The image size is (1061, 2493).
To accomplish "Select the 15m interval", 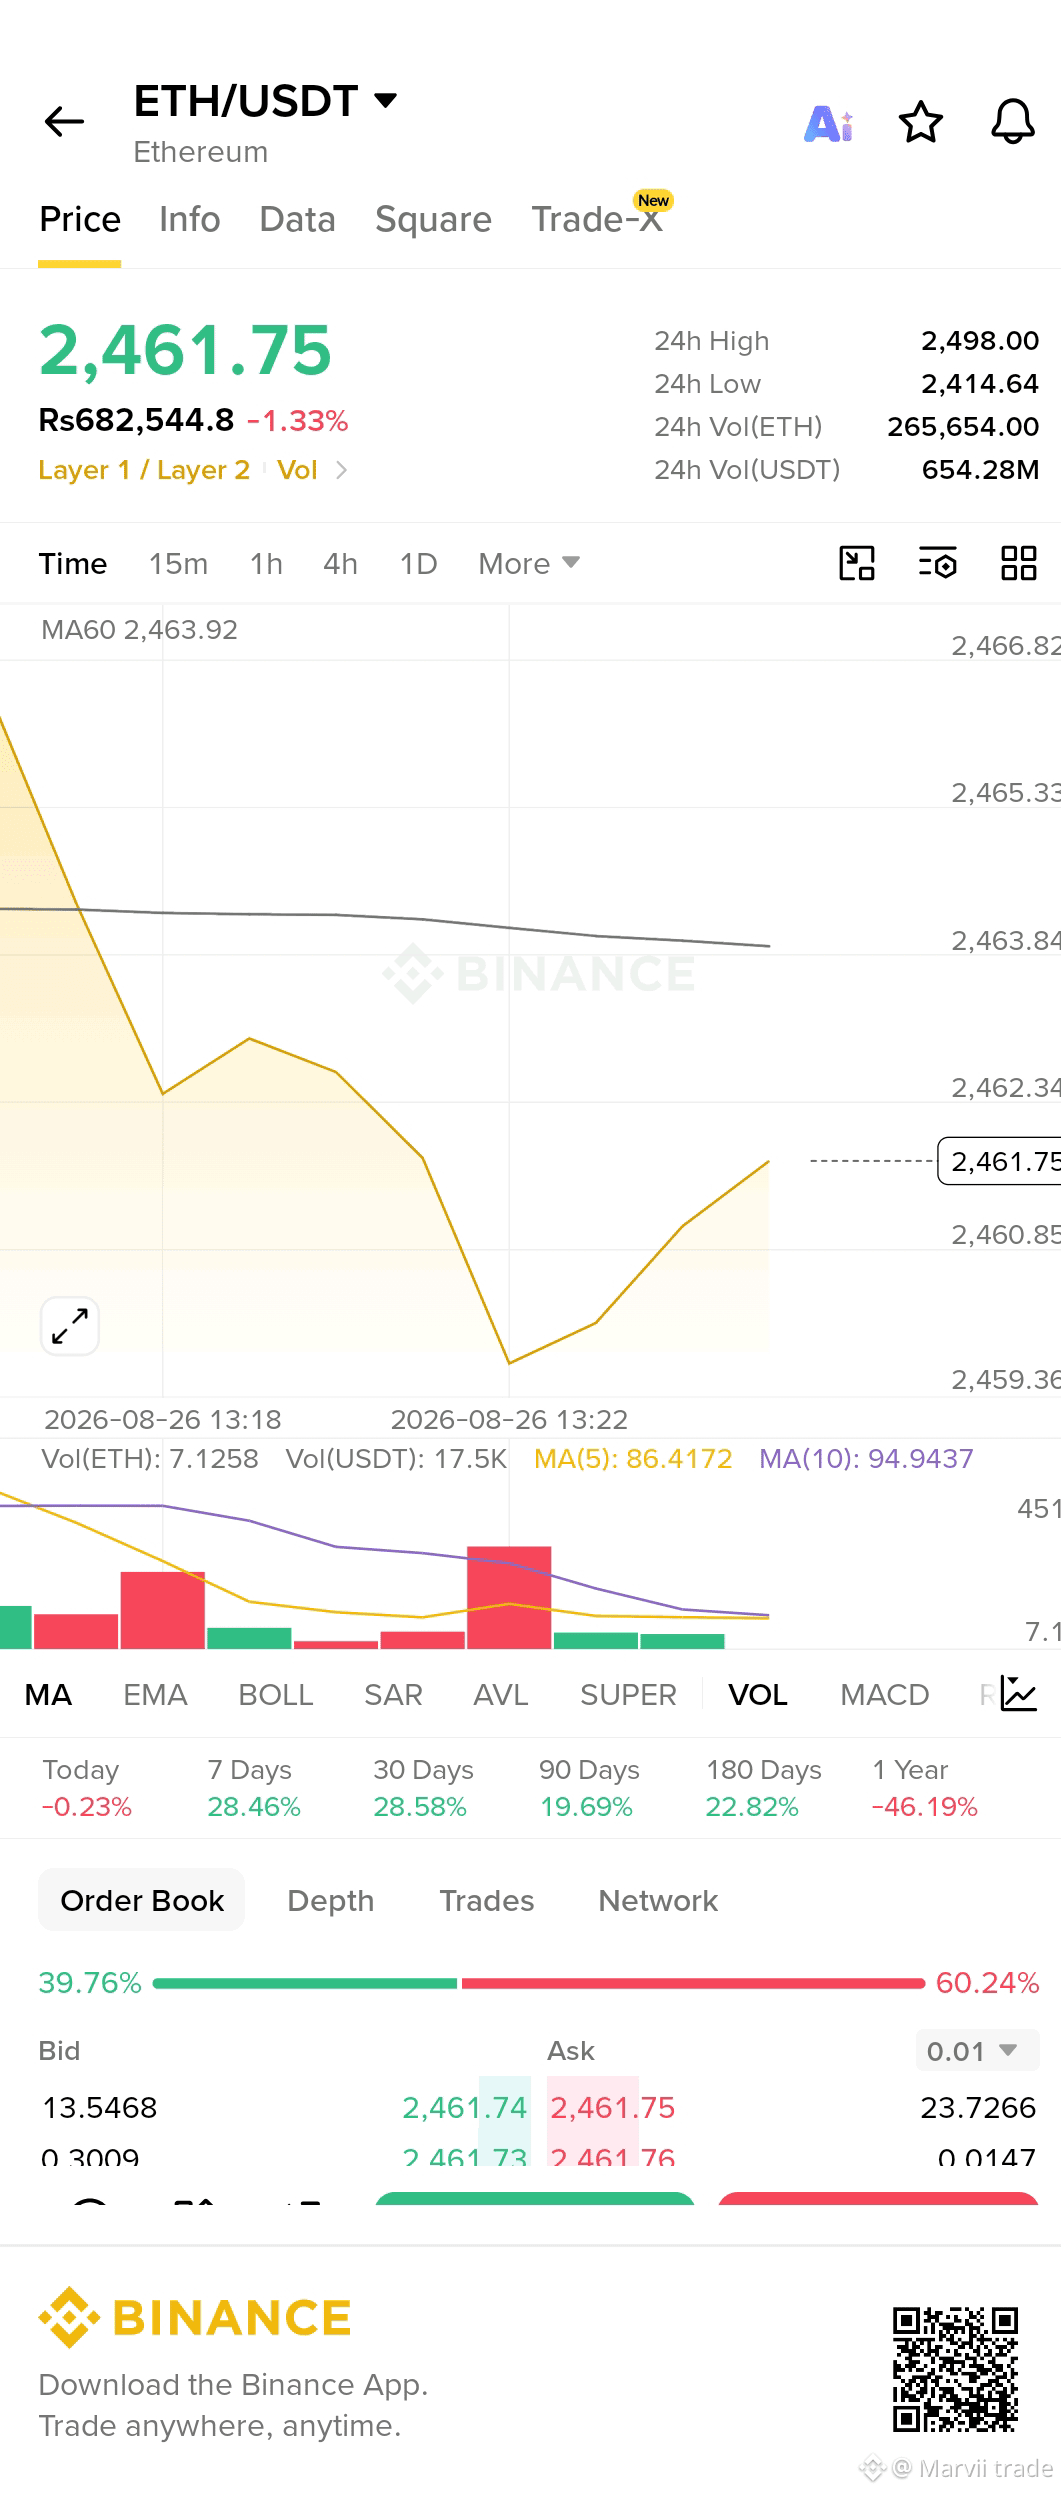I will click(x=178, y=563).
